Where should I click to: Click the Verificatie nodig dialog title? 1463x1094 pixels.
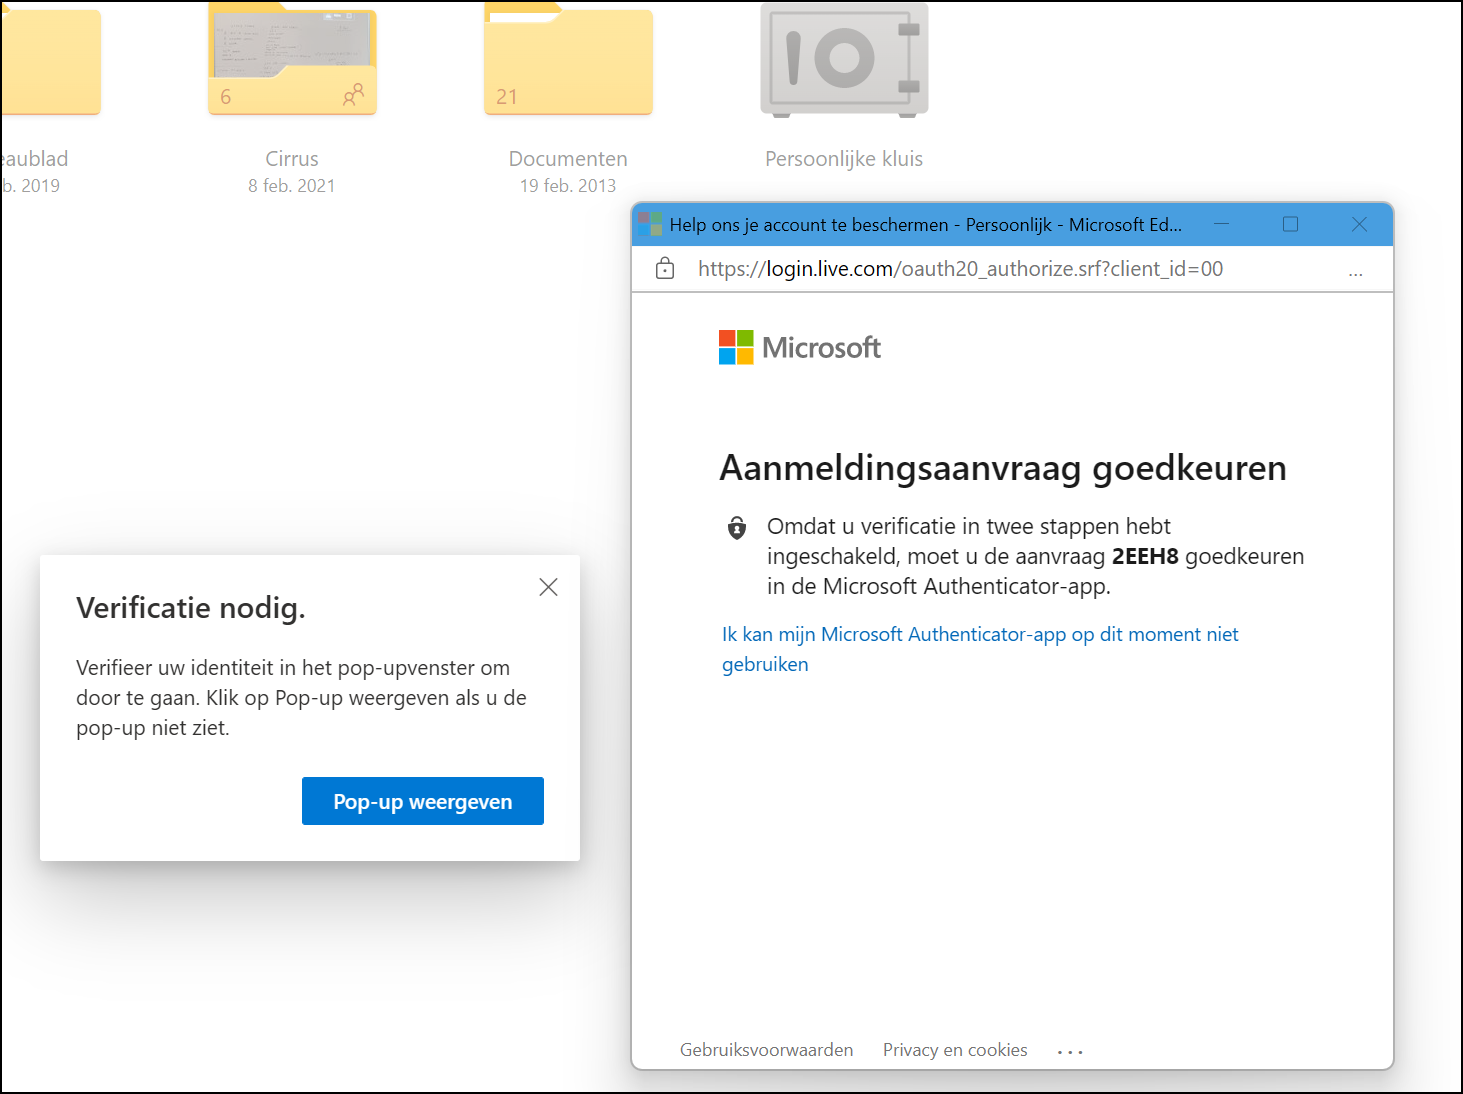(x=191, y=608)
